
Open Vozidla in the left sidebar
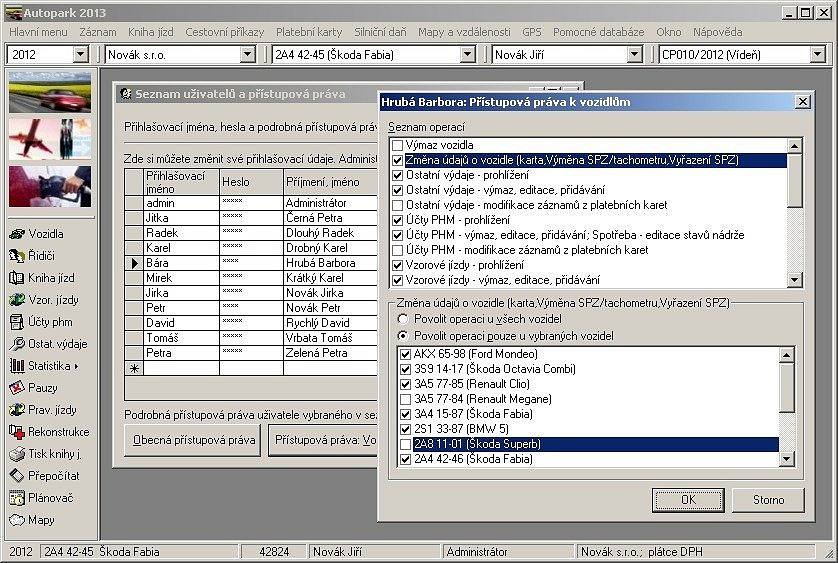(x=46, y=234)
